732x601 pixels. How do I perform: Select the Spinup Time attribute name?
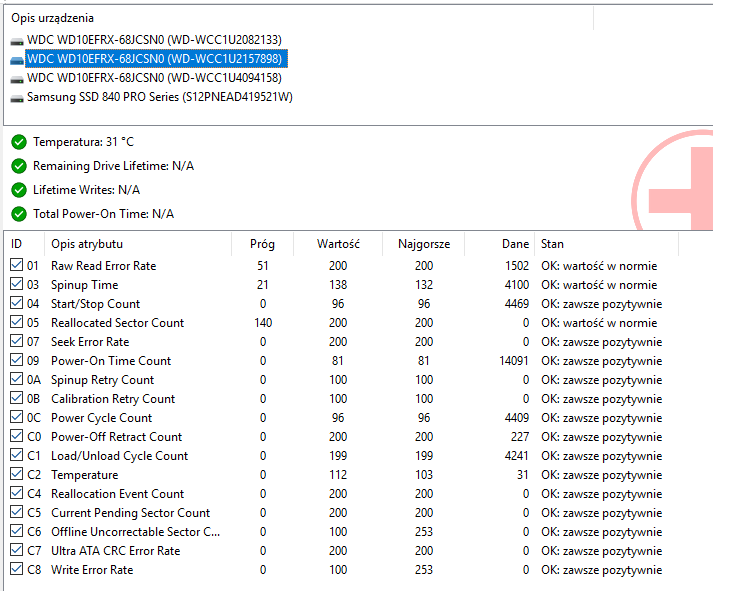coord(84,285)
